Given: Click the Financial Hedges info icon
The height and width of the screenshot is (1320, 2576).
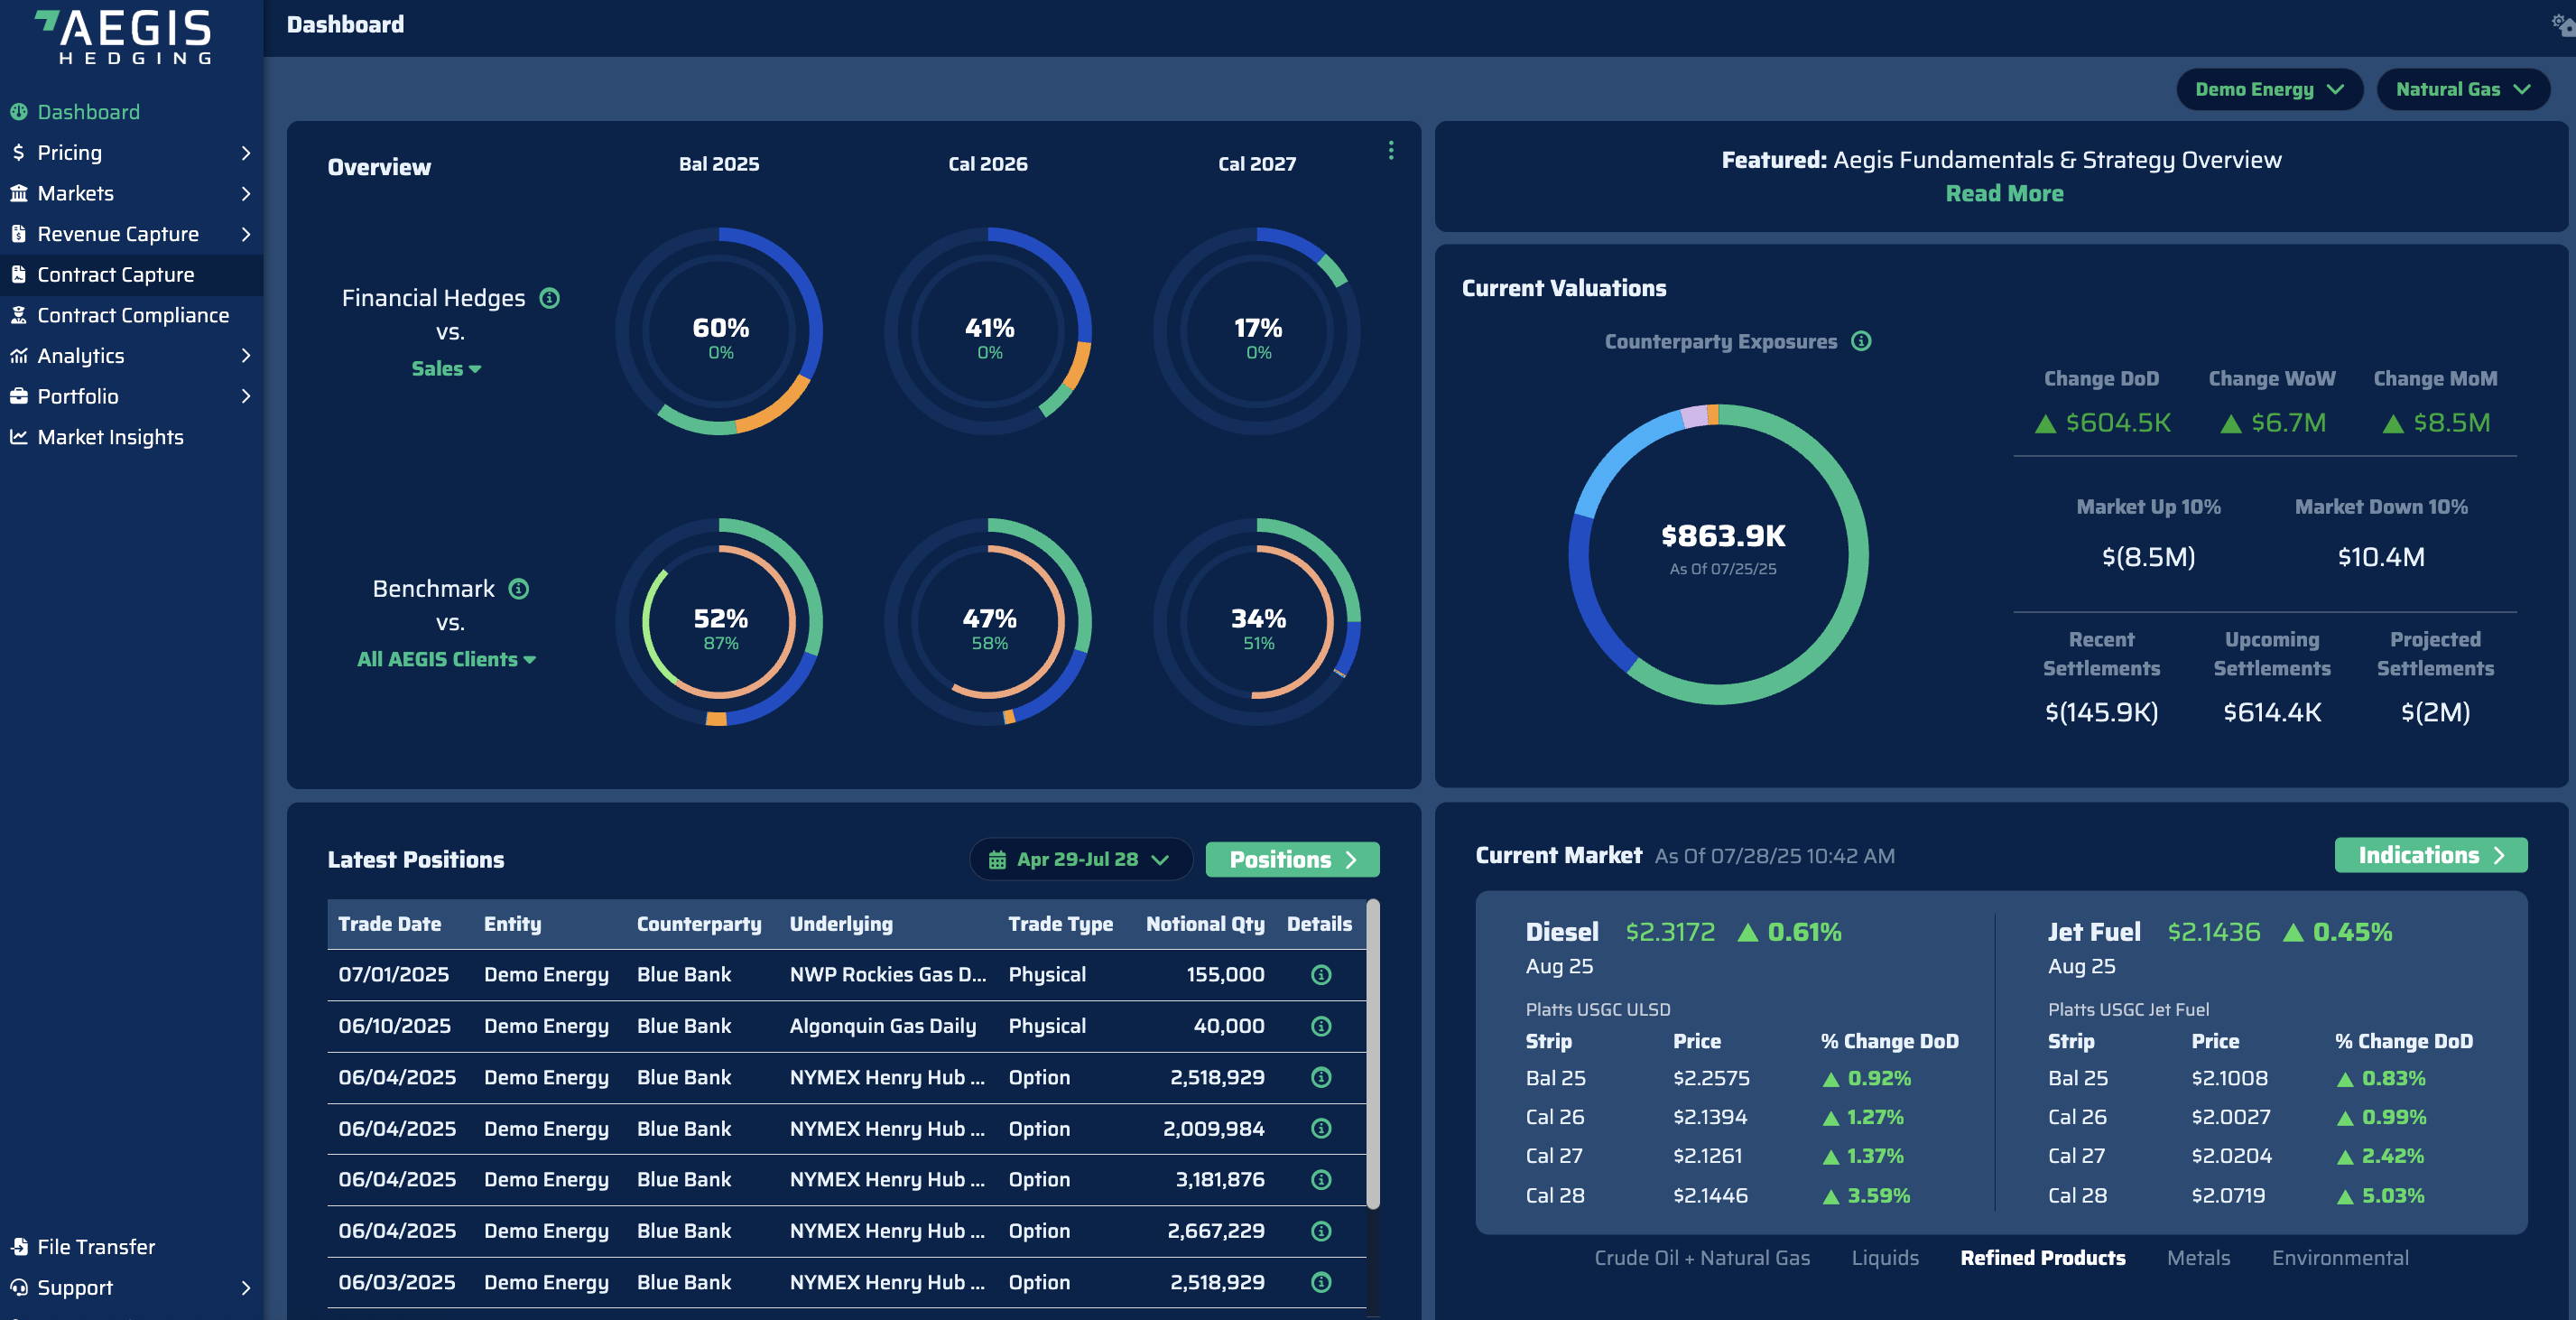Looking at the screenshot, I should (x=549, y=298).
